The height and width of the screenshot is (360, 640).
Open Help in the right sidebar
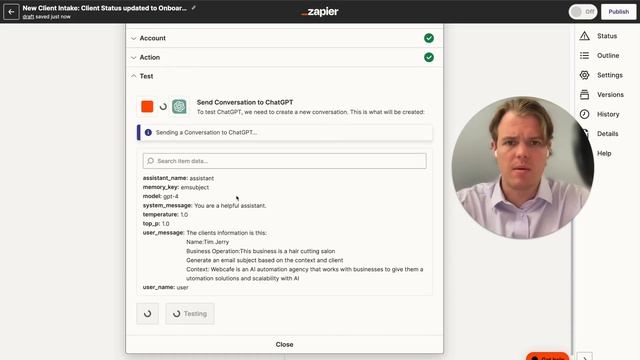(x=604, y=153)
